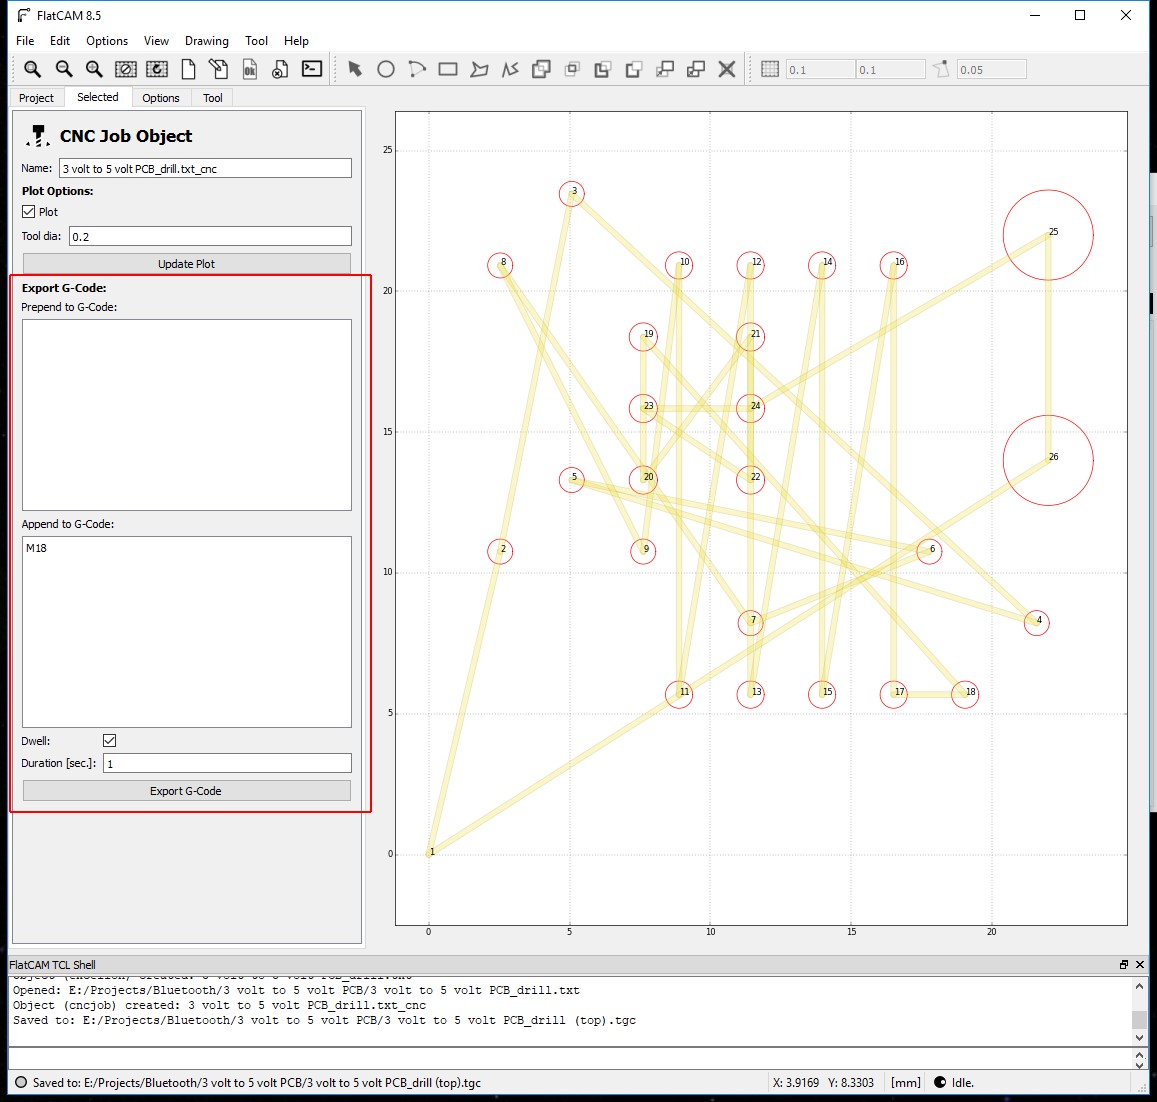
Task: Close the FlatCAM TCL Shell panel
Action: pos(1140,965)
